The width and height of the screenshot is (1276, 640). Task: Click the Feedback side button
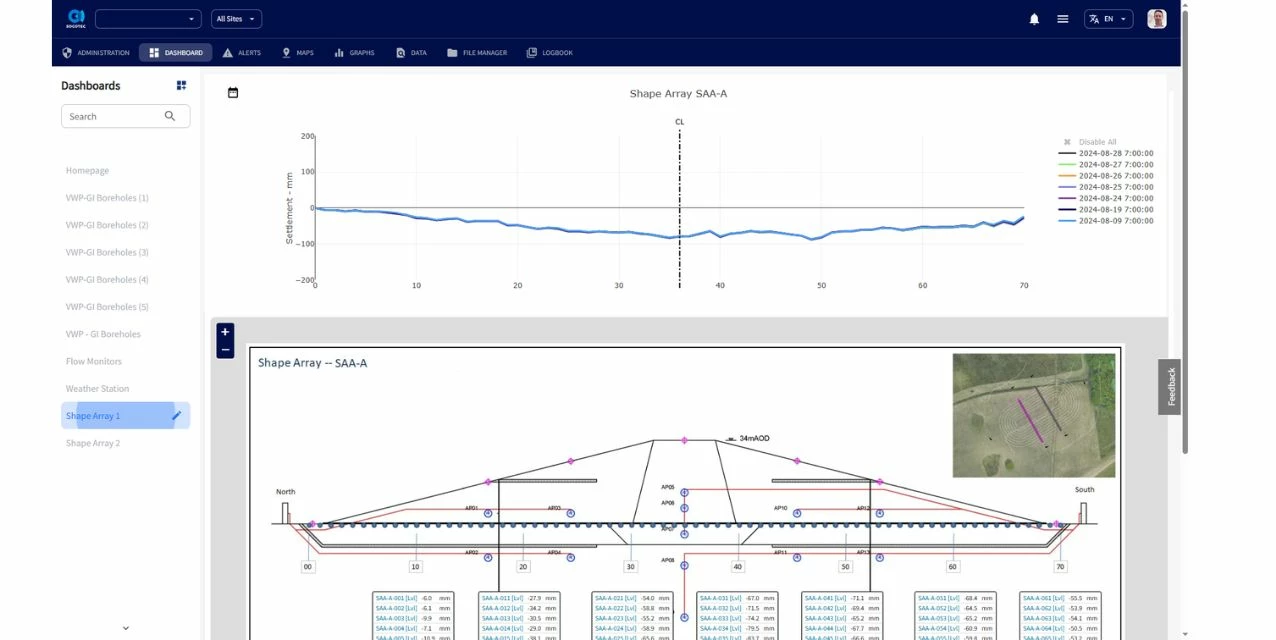(x=1170, y=386)
